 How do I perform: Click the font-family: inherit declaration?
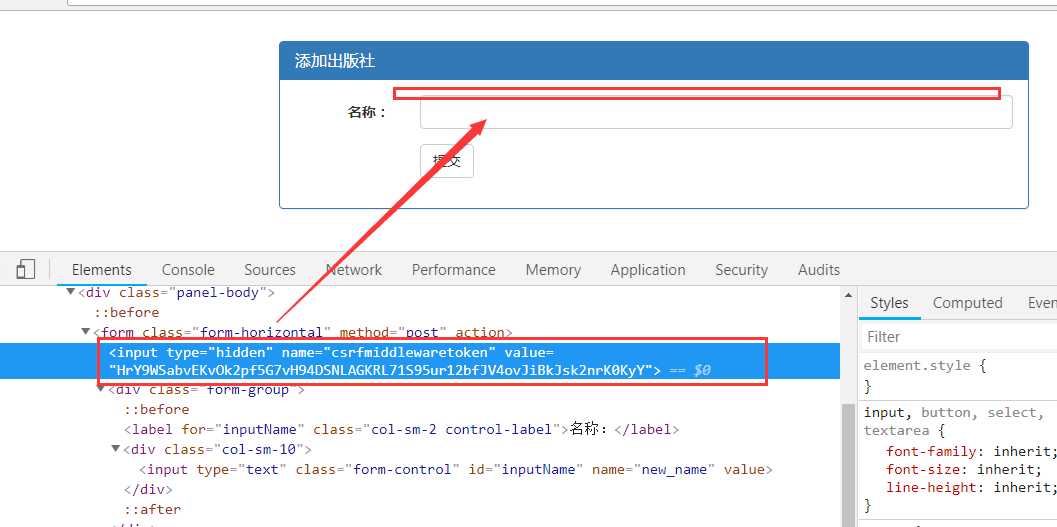(969, 452)
